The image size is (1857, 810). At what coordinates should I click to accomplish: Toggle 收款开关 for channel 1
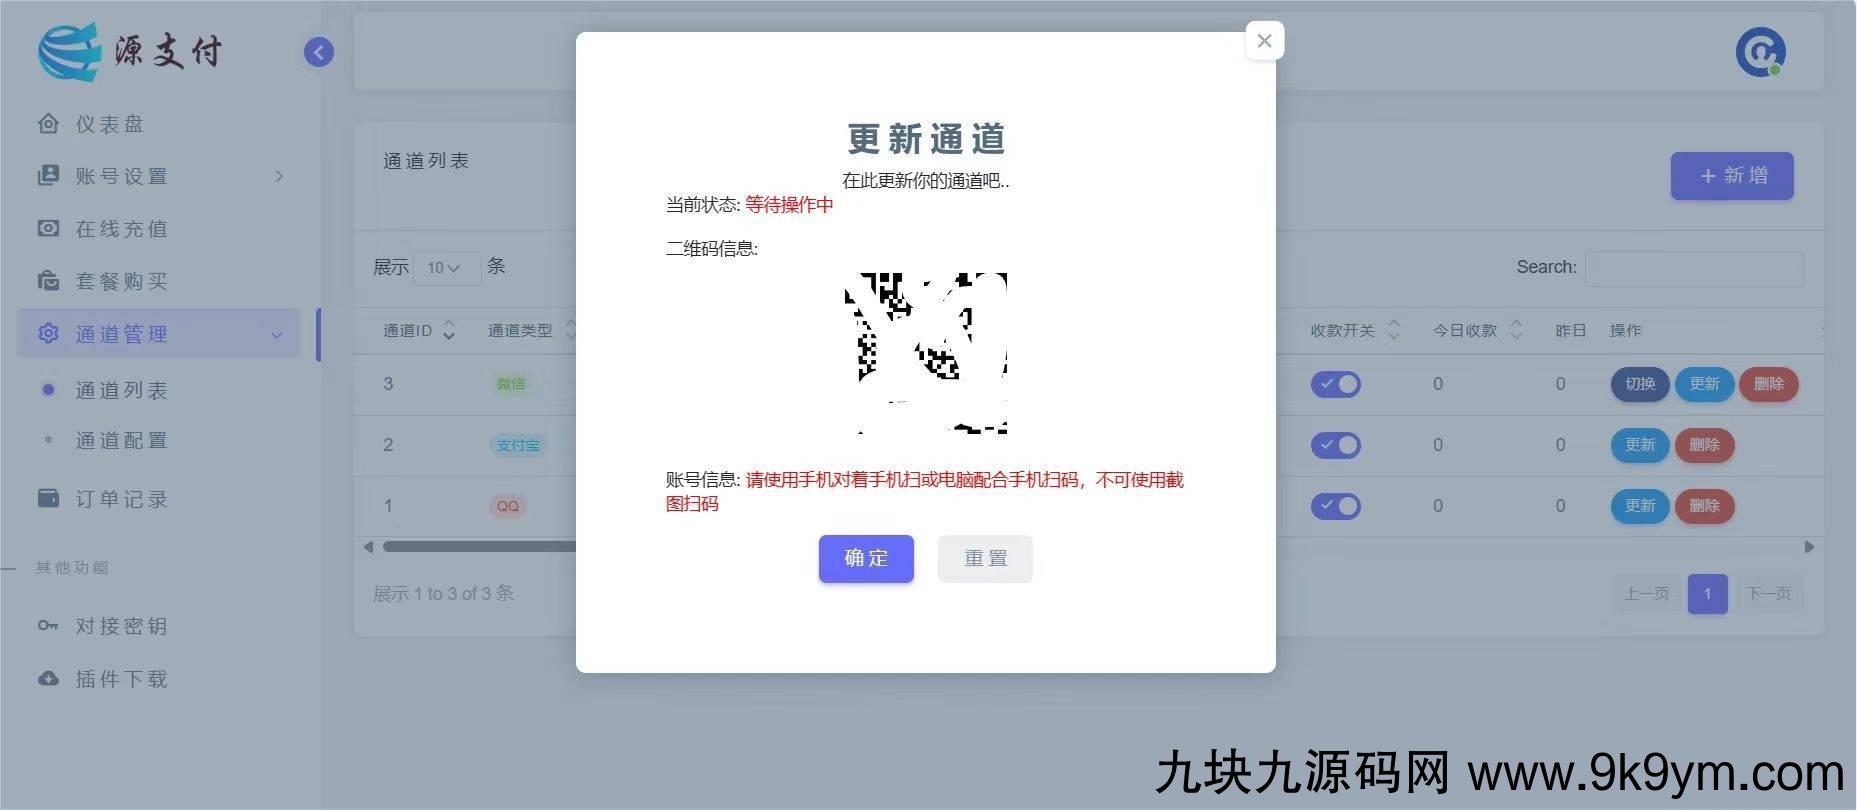1336,506
